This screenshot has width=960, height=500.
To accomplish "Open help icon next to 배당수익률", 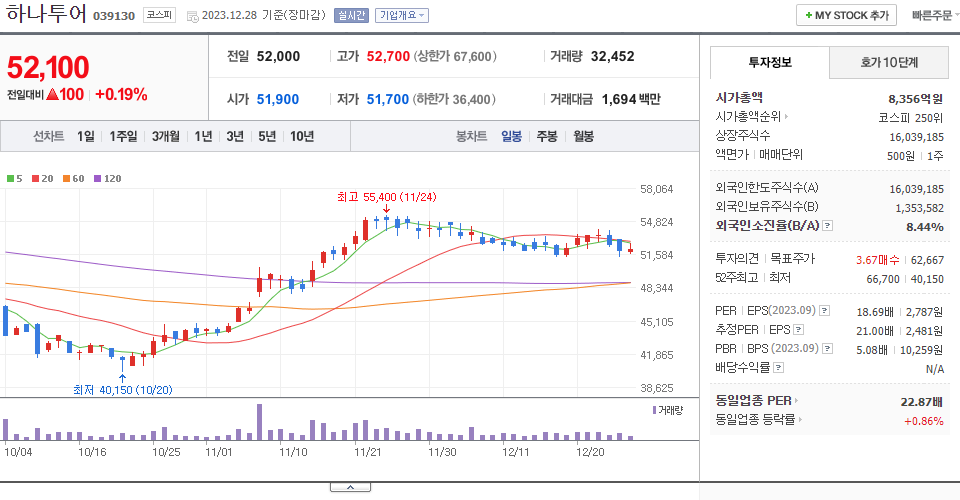I will (778, 368).
